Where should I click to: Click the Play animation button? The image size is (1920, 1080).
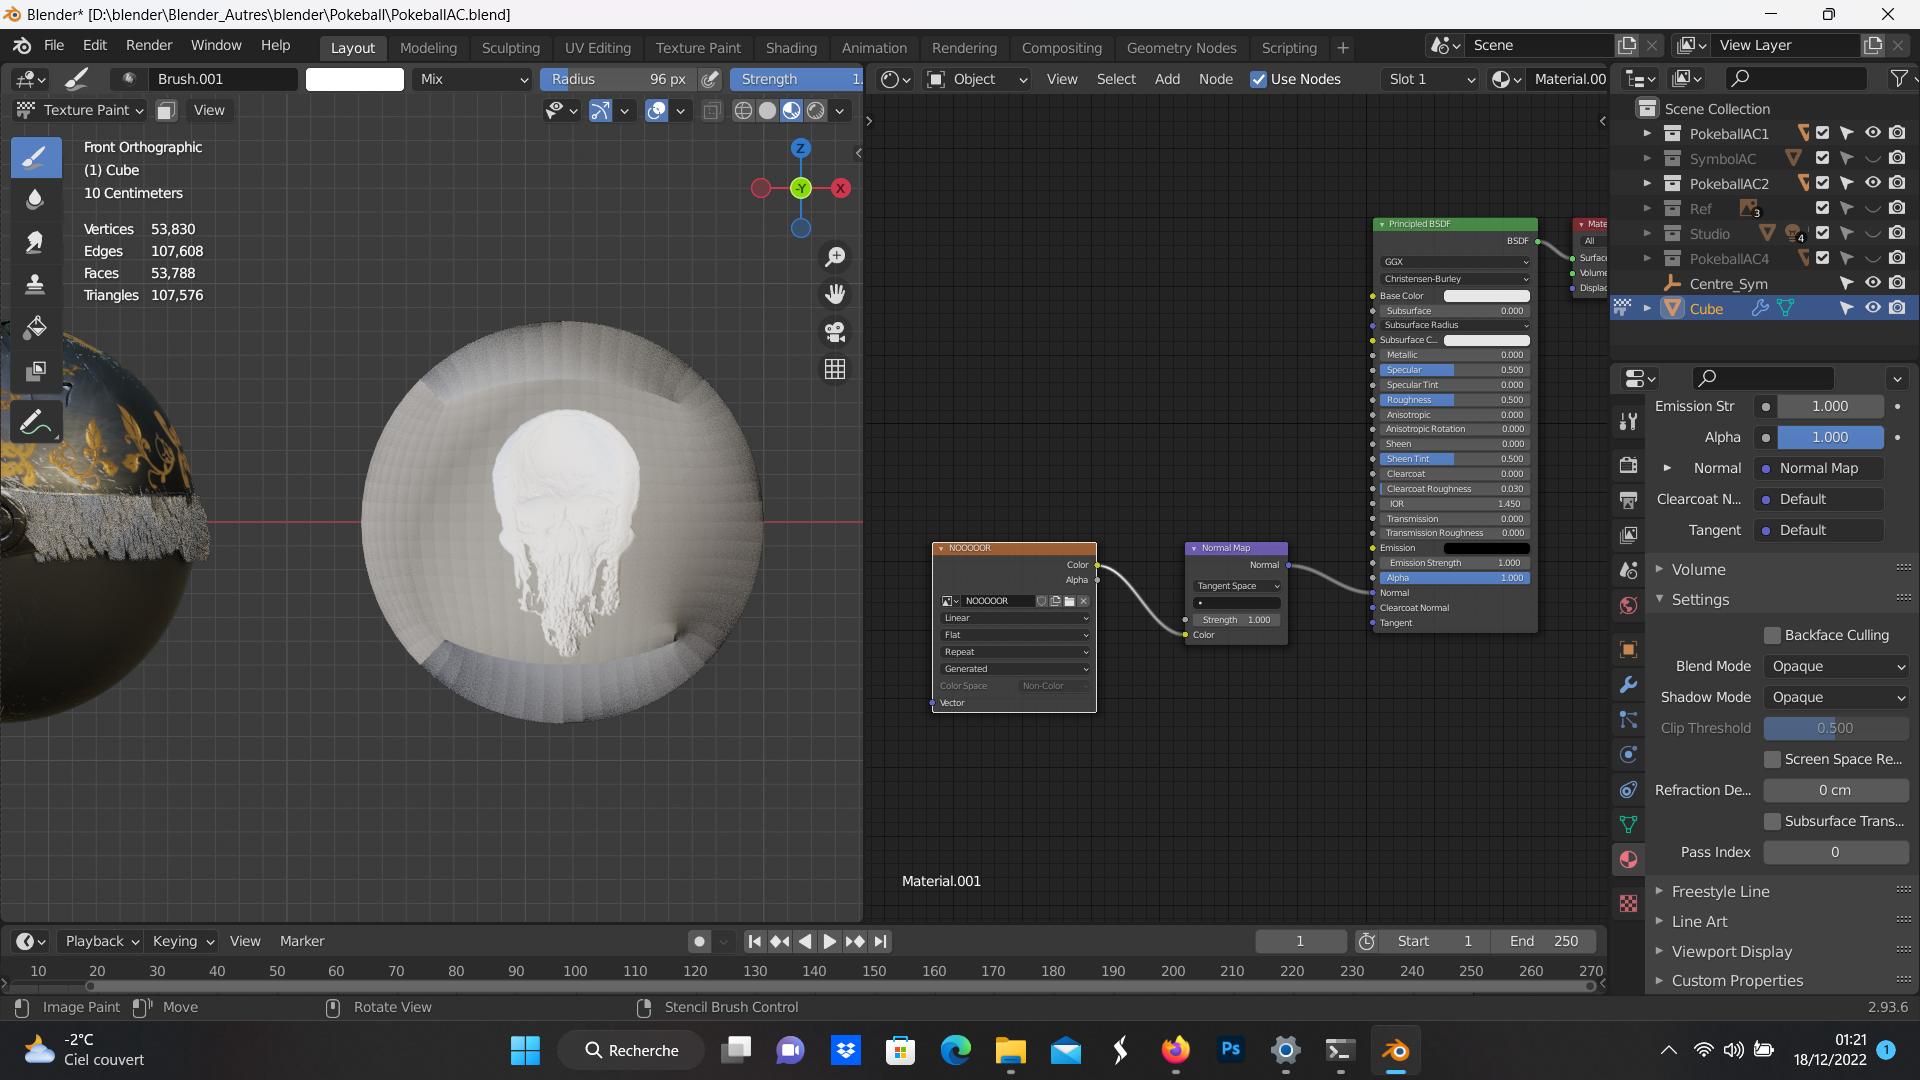click(829, 940)
